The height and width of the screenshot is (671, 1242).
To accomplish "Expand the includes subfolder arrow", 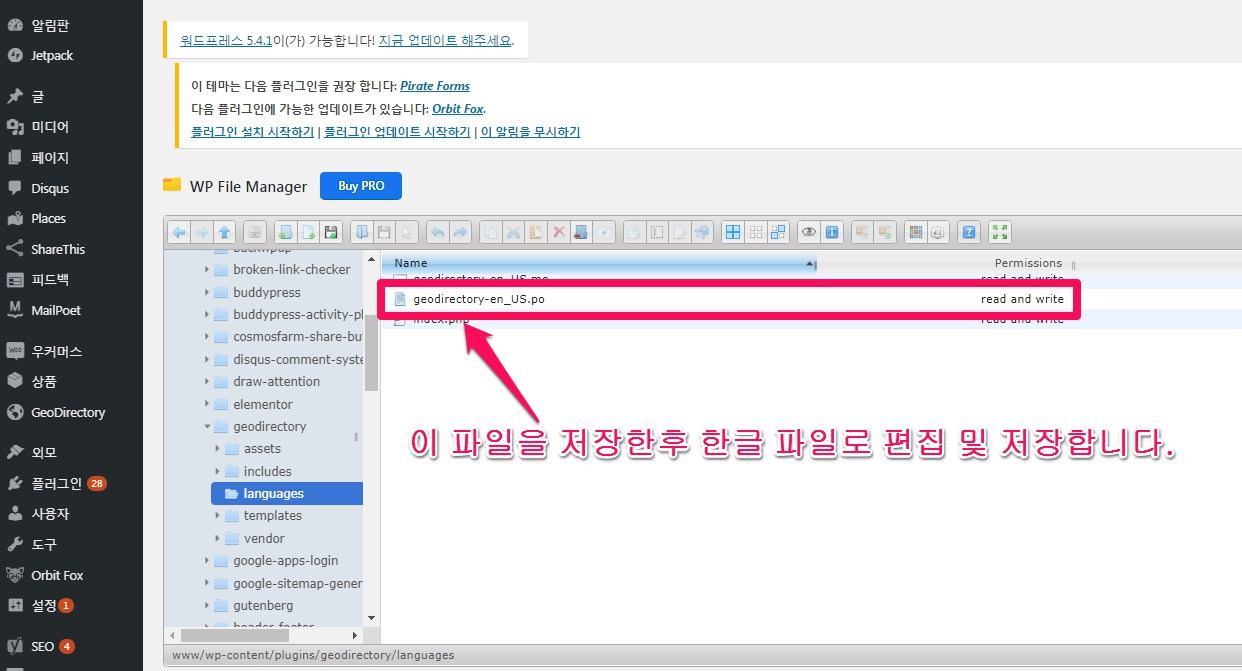I will [x=218, y=471].
